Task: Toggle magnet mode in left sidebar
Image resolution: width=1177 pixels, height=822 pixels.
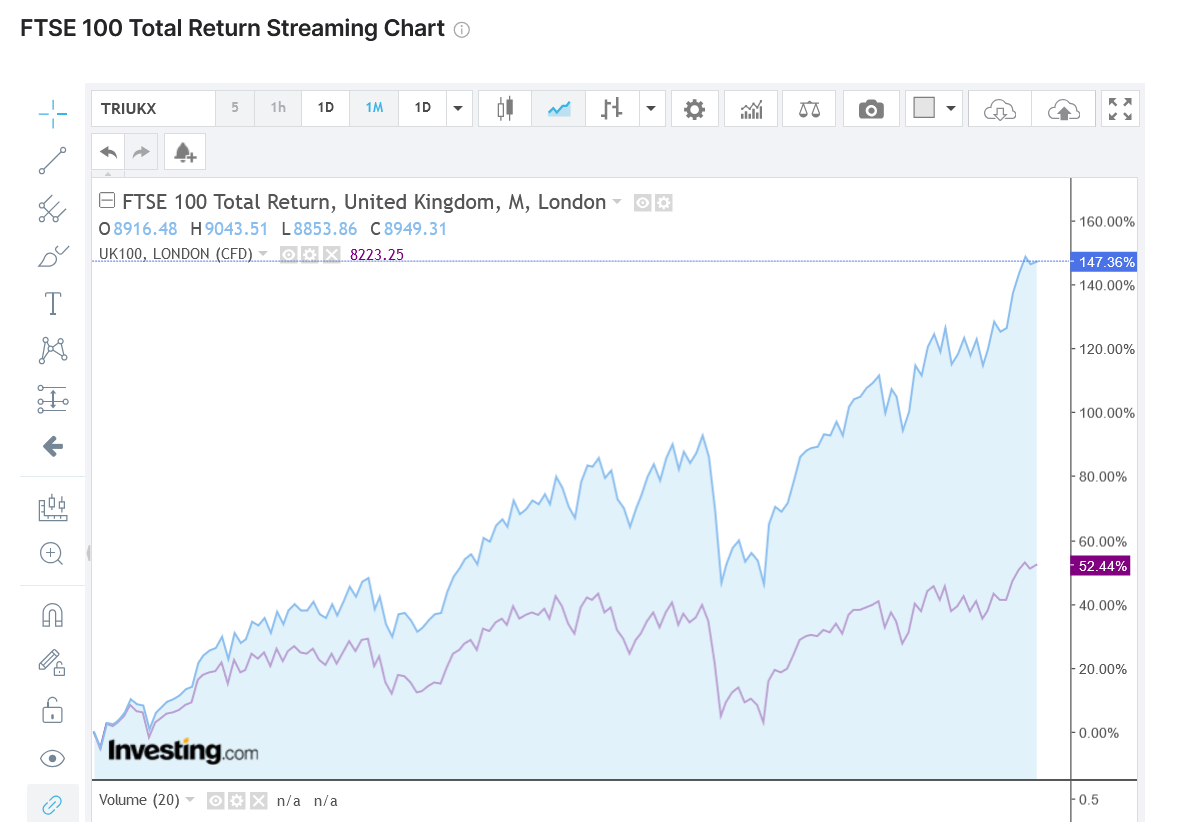Action: click(x=53, y=616)
